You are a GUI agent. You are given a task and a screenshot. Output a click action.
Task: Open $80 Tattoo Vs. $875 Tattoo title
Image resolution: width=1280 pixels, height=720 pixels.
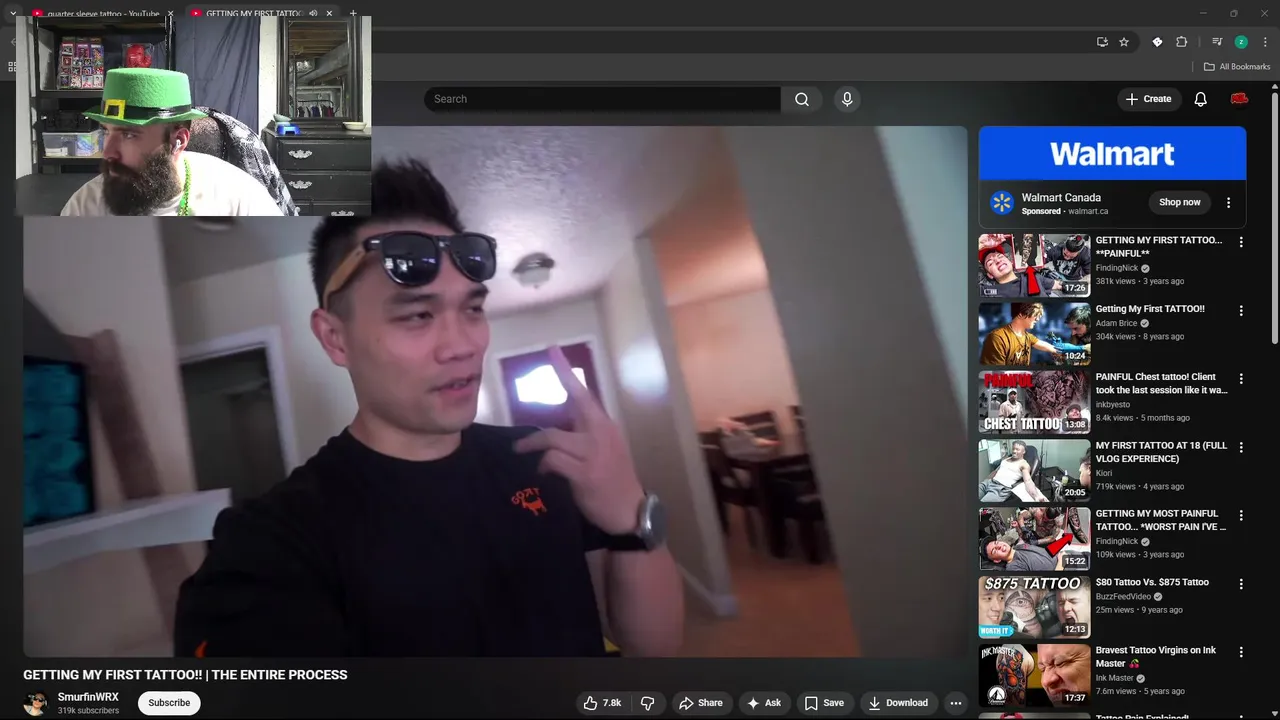coord(1152,582)
